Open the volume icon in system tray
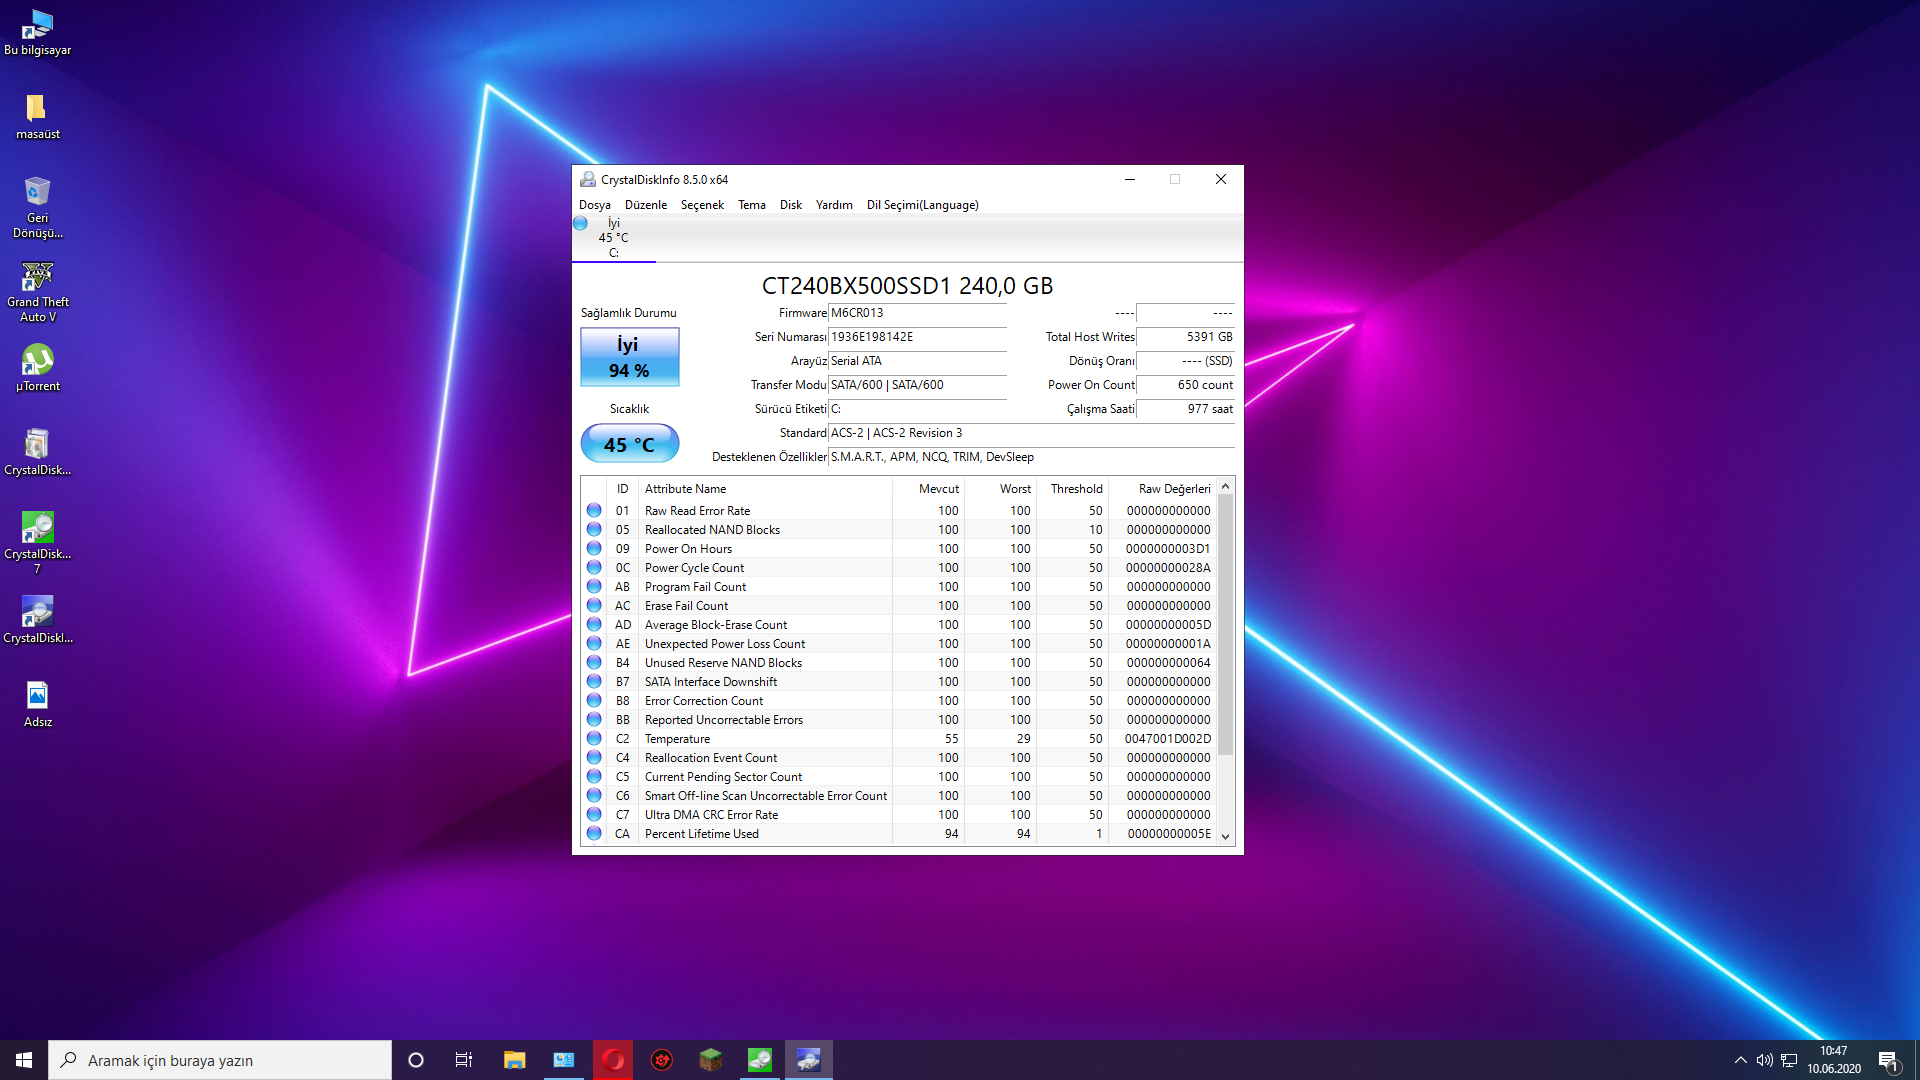1920x1080 pixels. tap(1765, 1060)
